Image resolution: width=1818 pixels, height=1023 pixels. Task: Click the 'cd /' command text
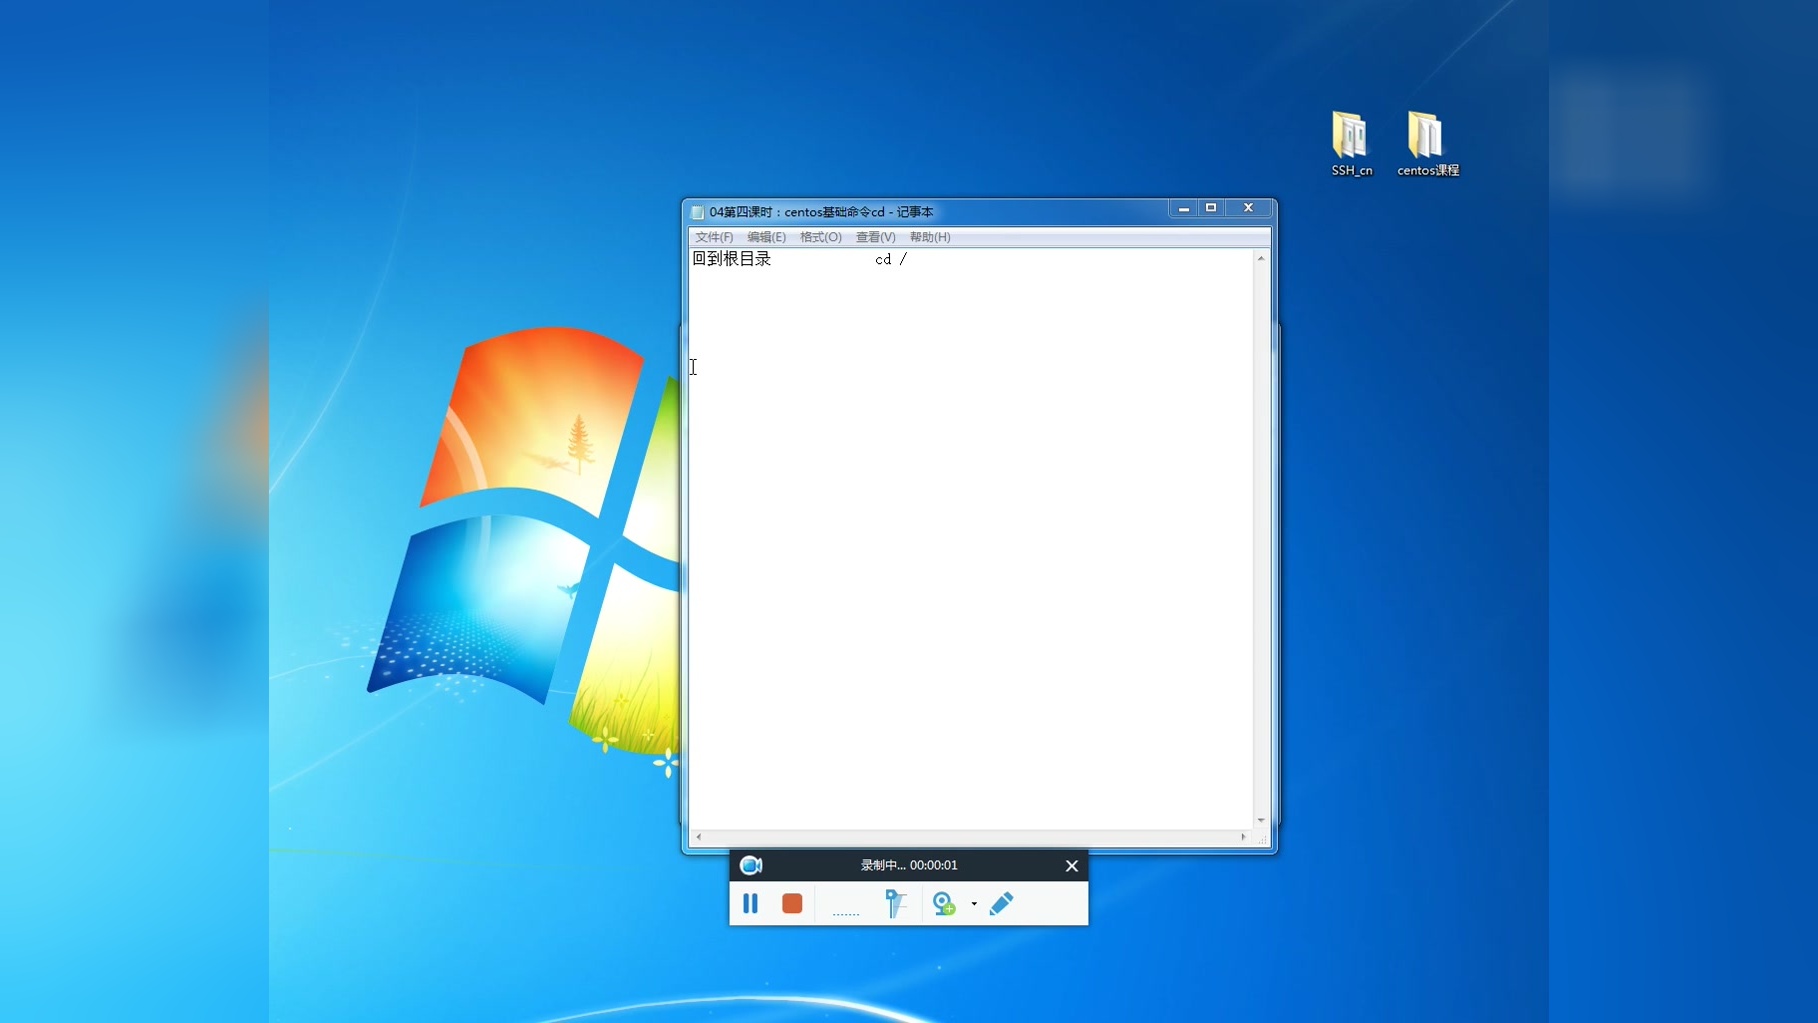pyautogui.click(x=891, y=259)
